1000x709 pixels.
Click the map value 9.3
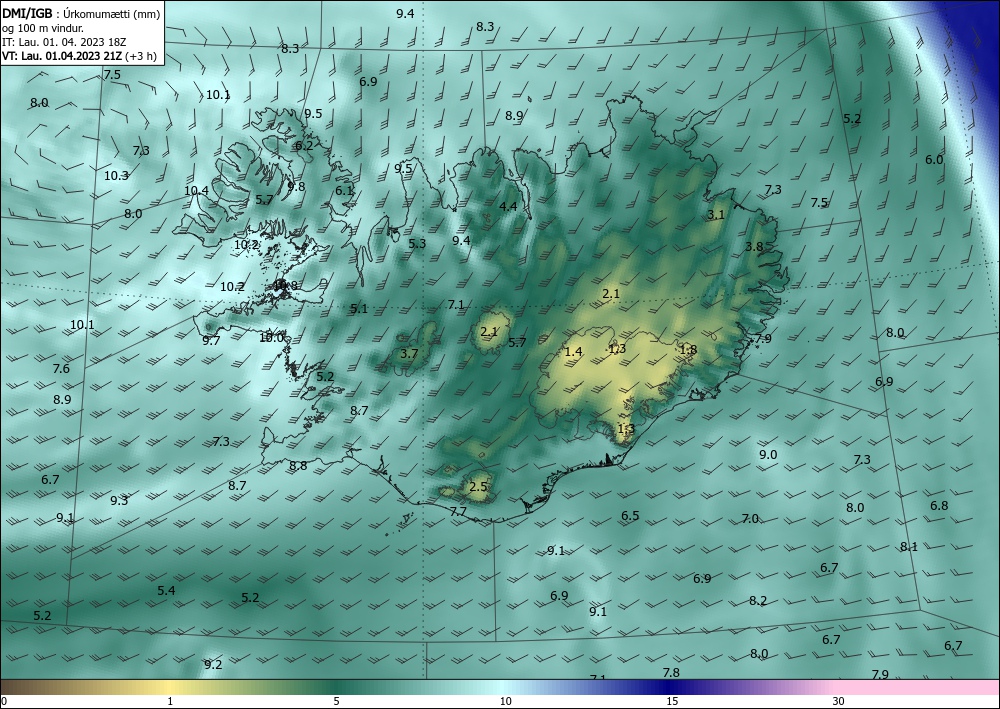click(119, 501)
